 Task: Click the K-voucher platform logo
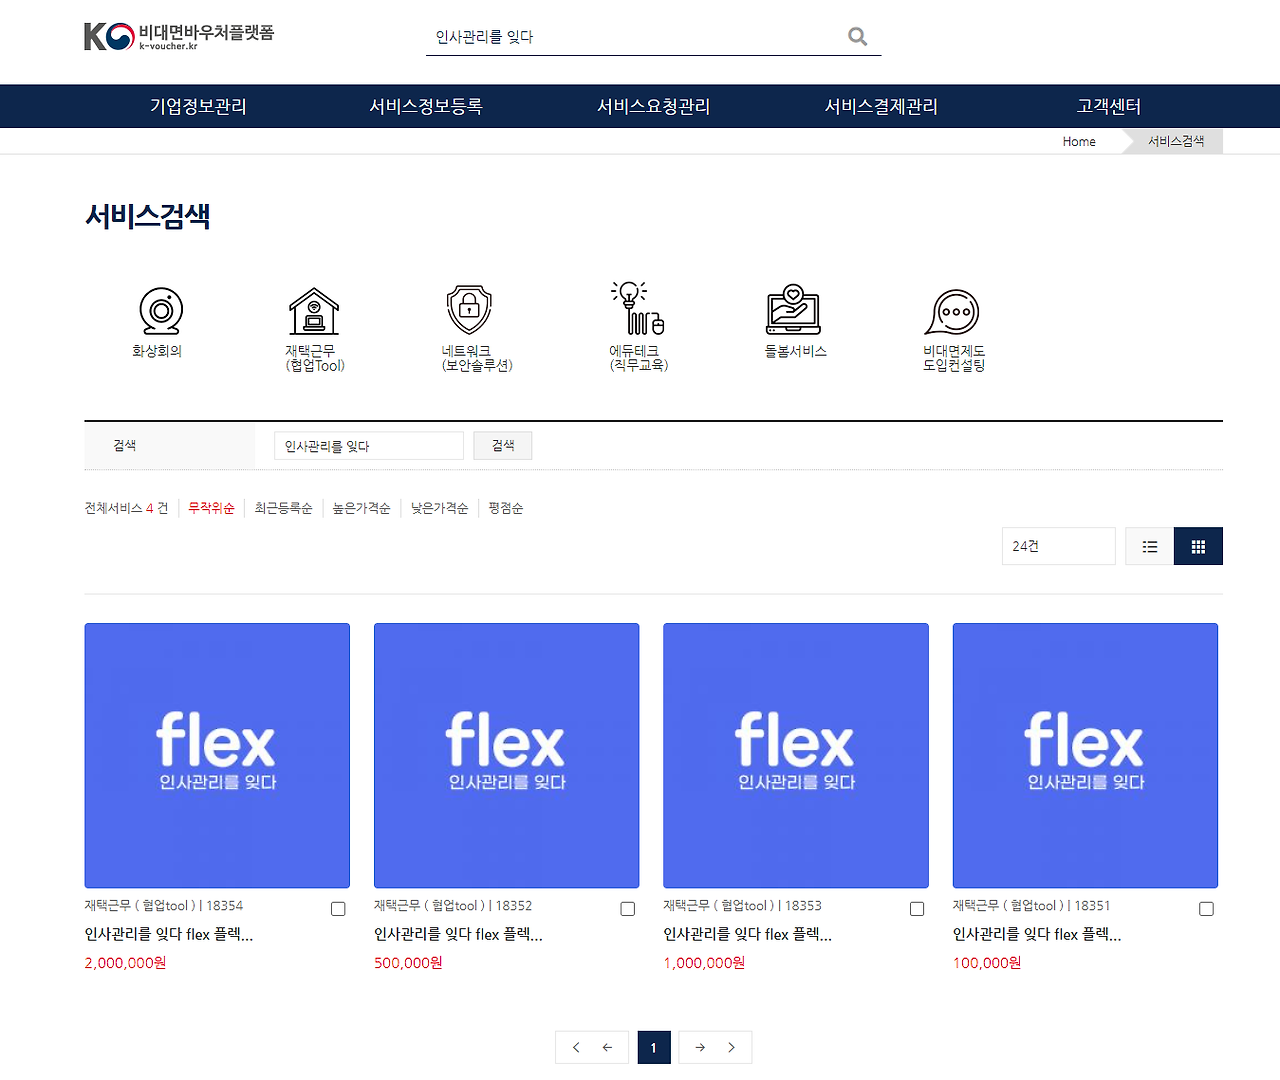(x=179, y=36)
